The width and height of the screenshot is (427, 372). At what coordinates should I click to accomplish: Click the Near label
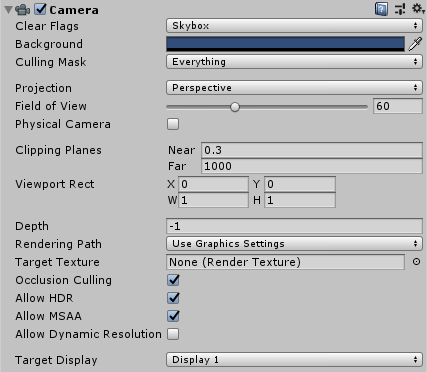[x=181, y=150]
